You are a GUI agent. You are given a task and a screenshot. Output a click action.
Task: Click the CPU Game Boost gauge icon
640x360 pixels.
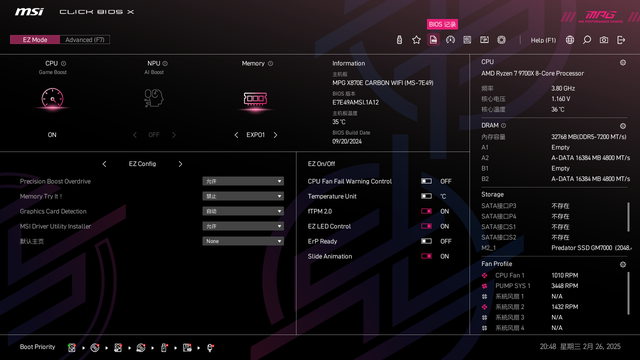52,98
